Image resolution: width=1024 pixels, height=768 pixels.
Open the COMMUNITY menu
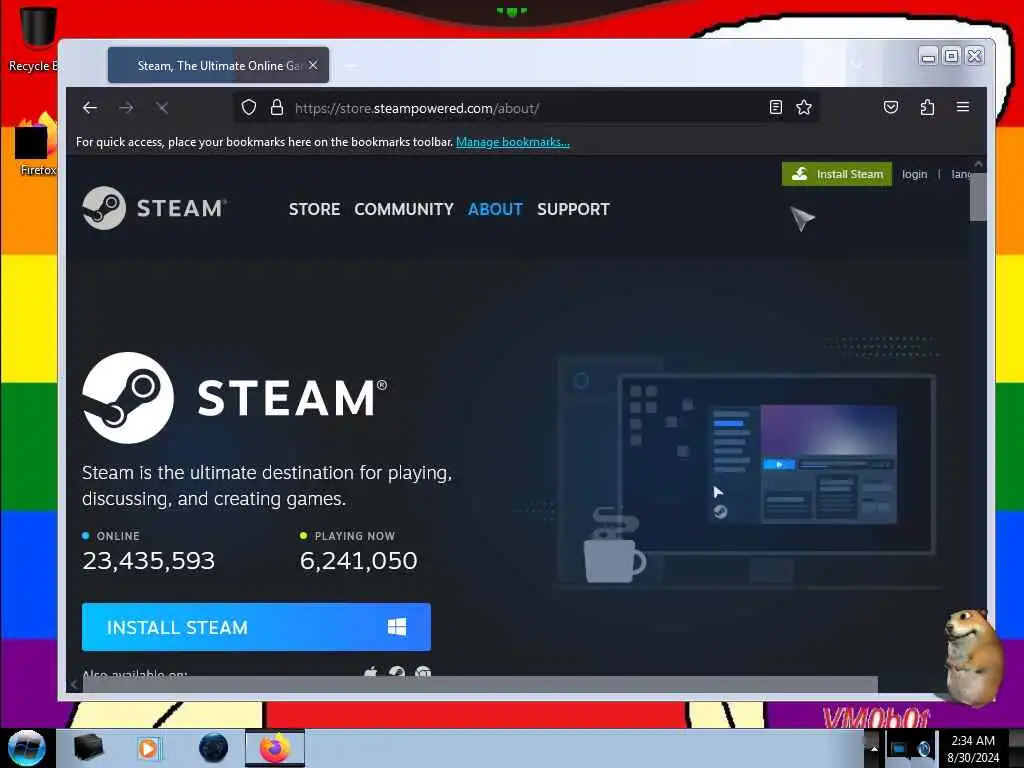(x=404, y=209)
